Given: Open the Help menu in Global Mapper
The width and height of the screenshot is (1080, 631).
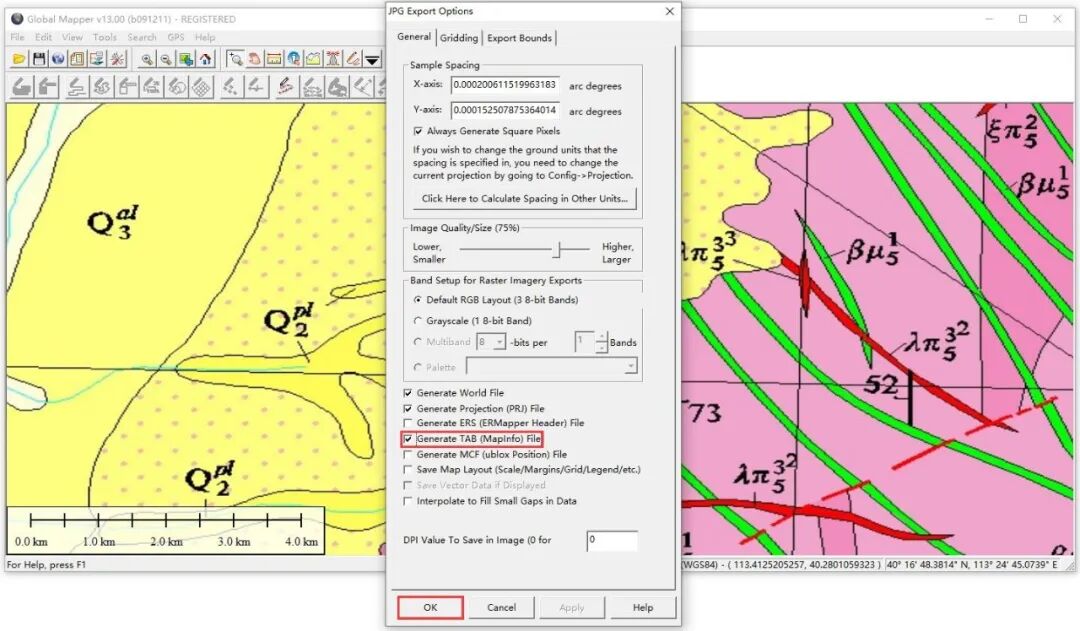Looking at the screenshot, I should pyautogui.click(x=205, y=37).
